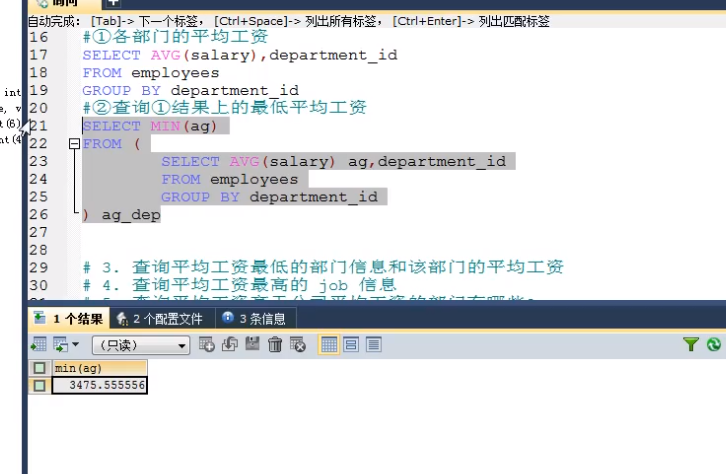Click comment #①各部门的平均工资
The height and width of the screenshot is (474, 726).
pyautogui.click(x=175, y=37)
